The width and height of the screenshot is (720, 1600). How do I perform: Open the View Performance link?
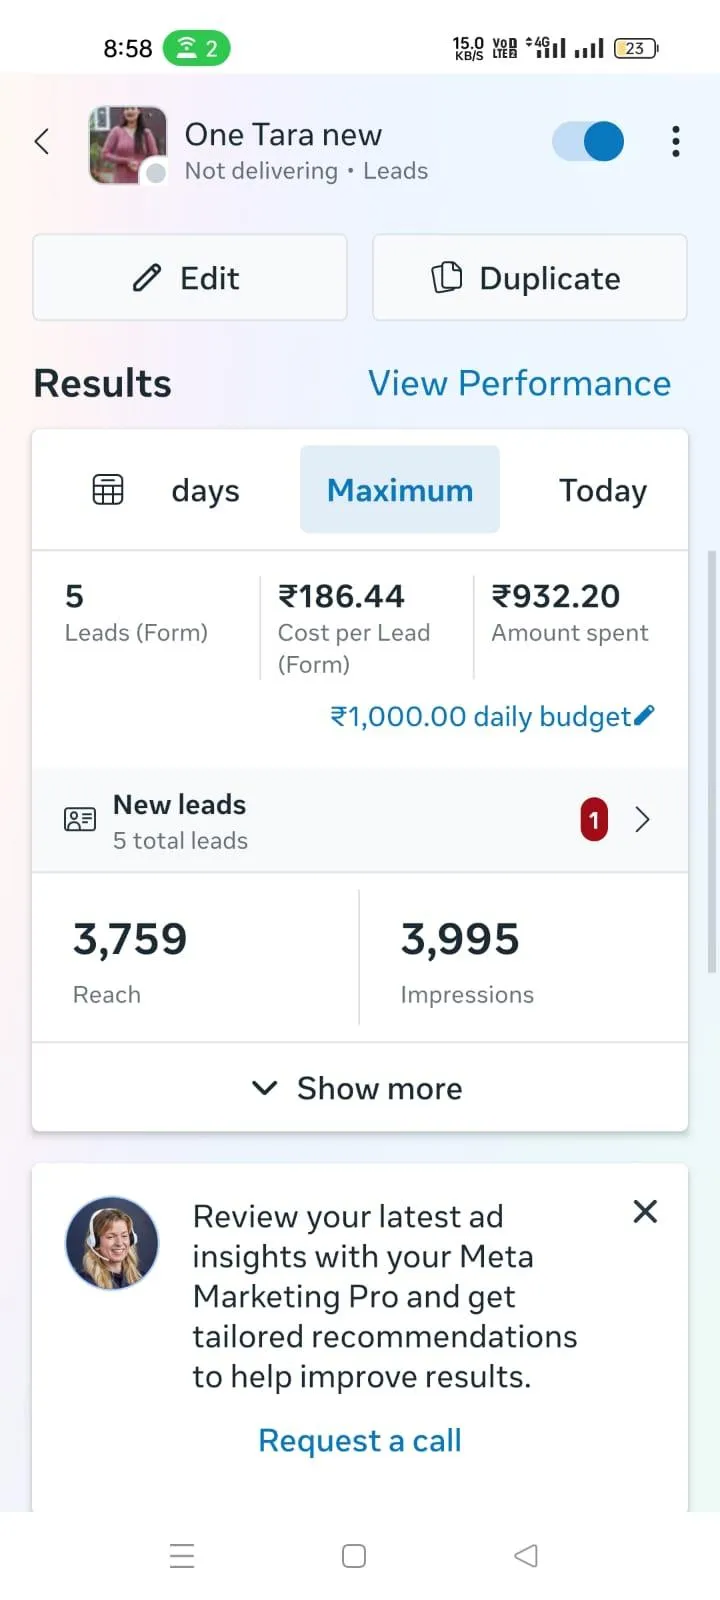pyautogui.click(x=519, y=383)
